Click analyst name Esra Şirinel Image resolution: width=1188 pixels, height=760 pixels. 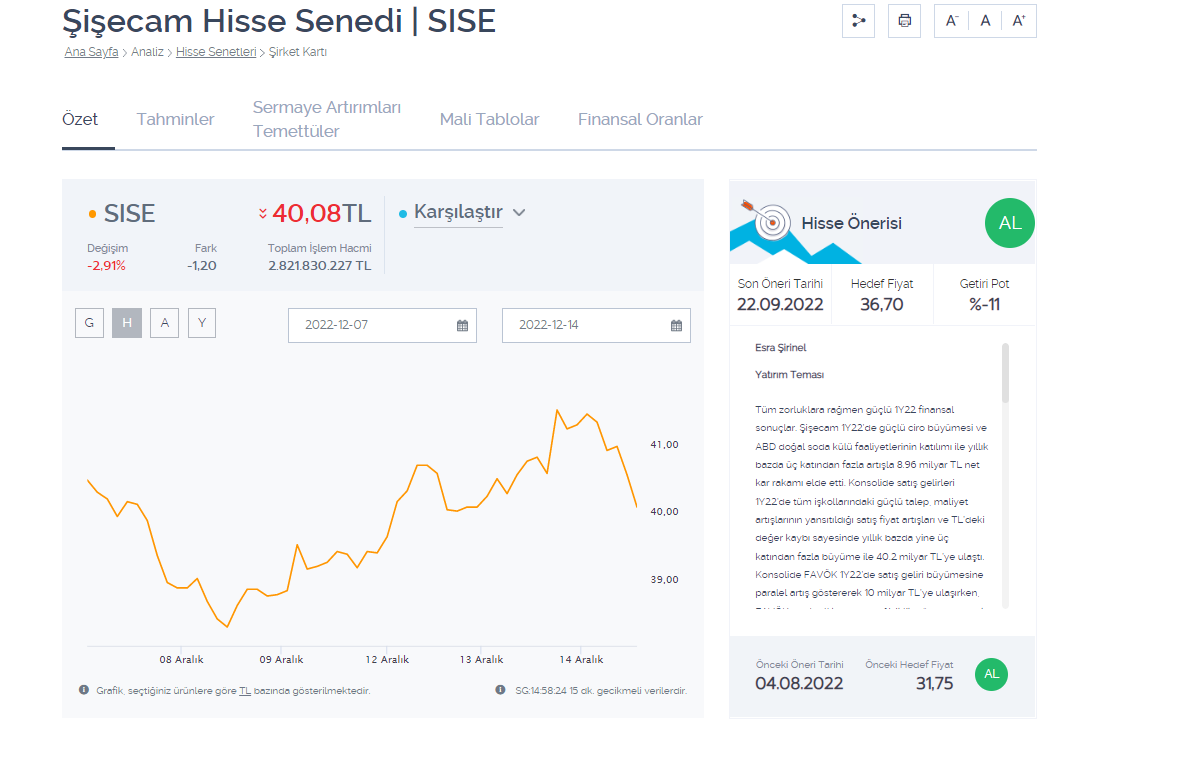(x=780, y=348)
